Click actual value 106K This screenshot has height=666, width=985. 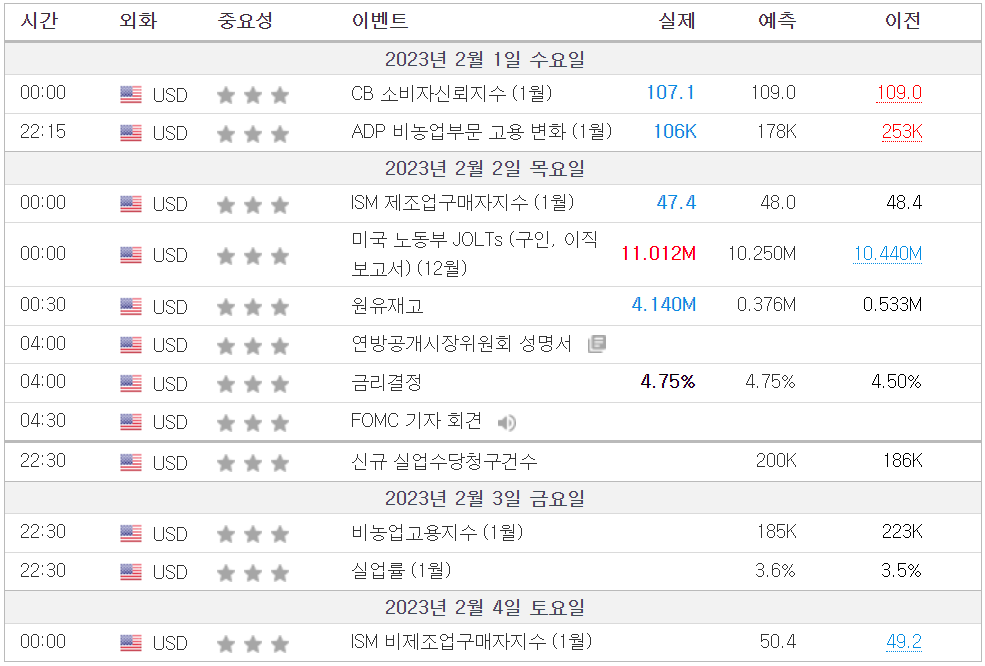click(675, 131)
